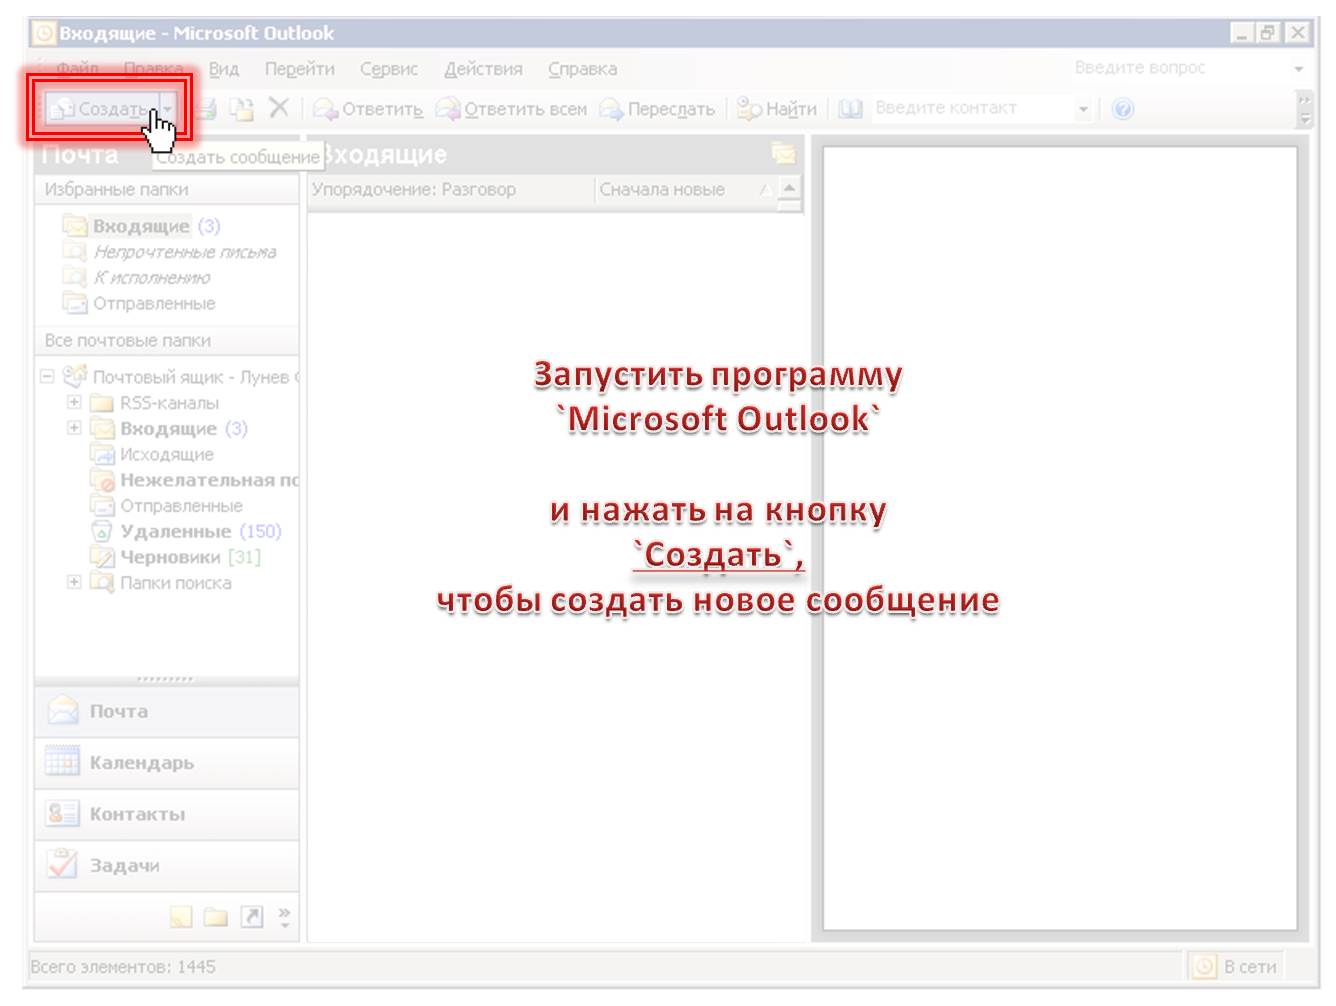Click the Все почтовые папки header

point(167,340)
